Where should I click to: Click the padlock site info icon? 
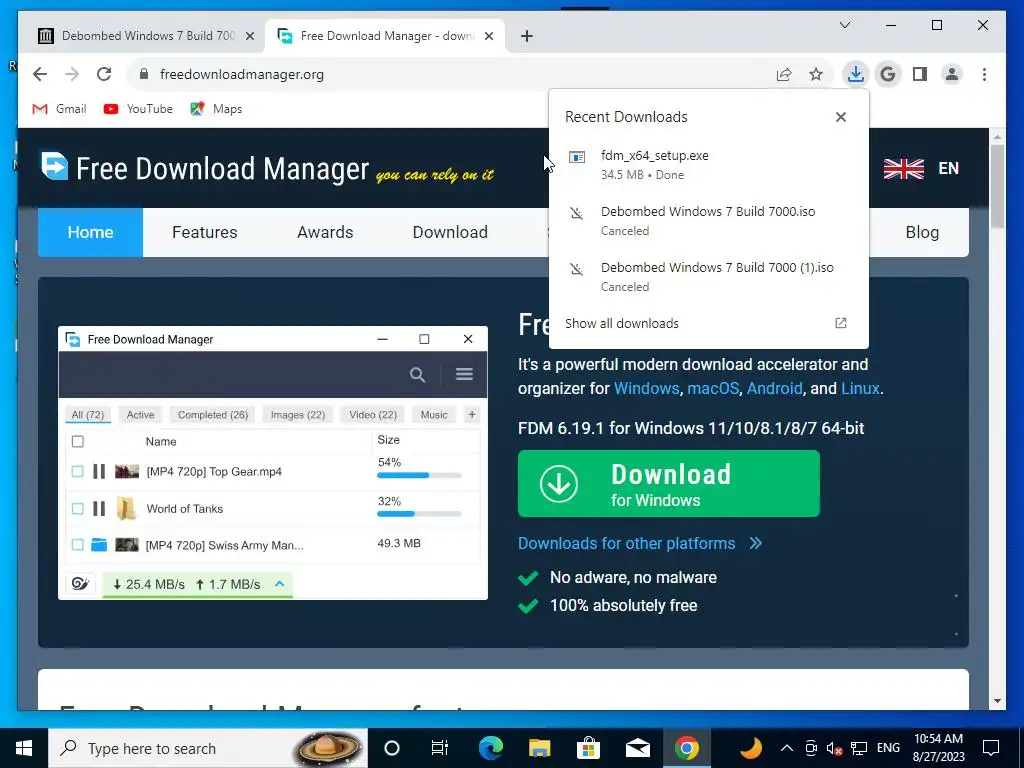144,74
